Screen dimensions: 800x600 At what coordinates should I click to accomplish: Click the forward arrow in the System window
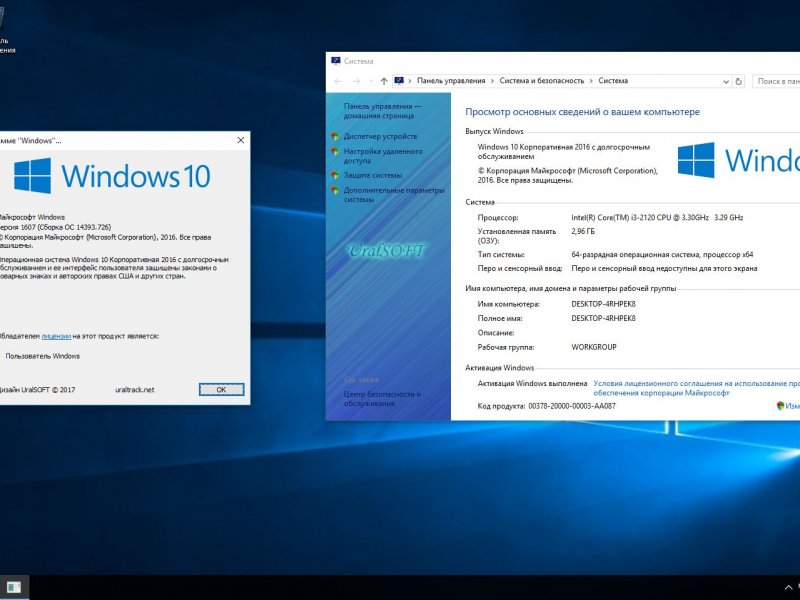point(356,81)
